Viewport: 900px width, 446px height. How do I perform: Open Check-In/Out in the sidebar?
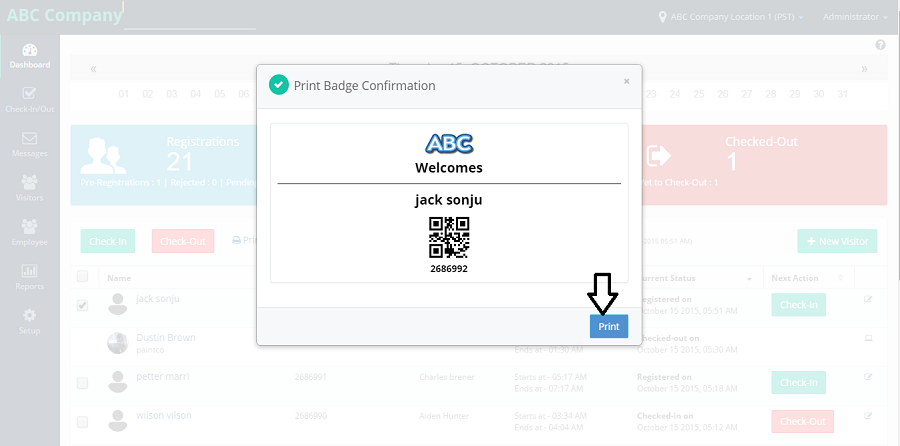click(x=30, y=100)
